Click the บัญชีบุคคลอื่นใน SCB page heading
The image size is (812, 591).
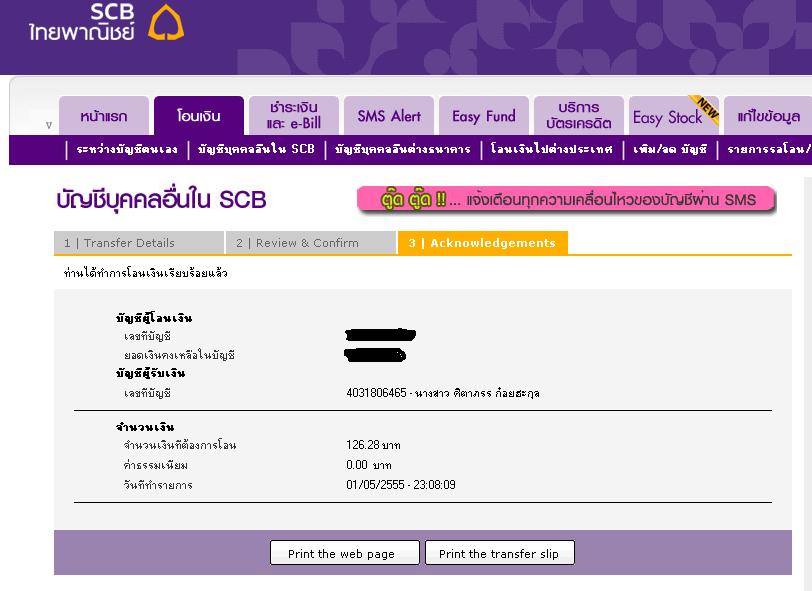(x=161, y=200)
